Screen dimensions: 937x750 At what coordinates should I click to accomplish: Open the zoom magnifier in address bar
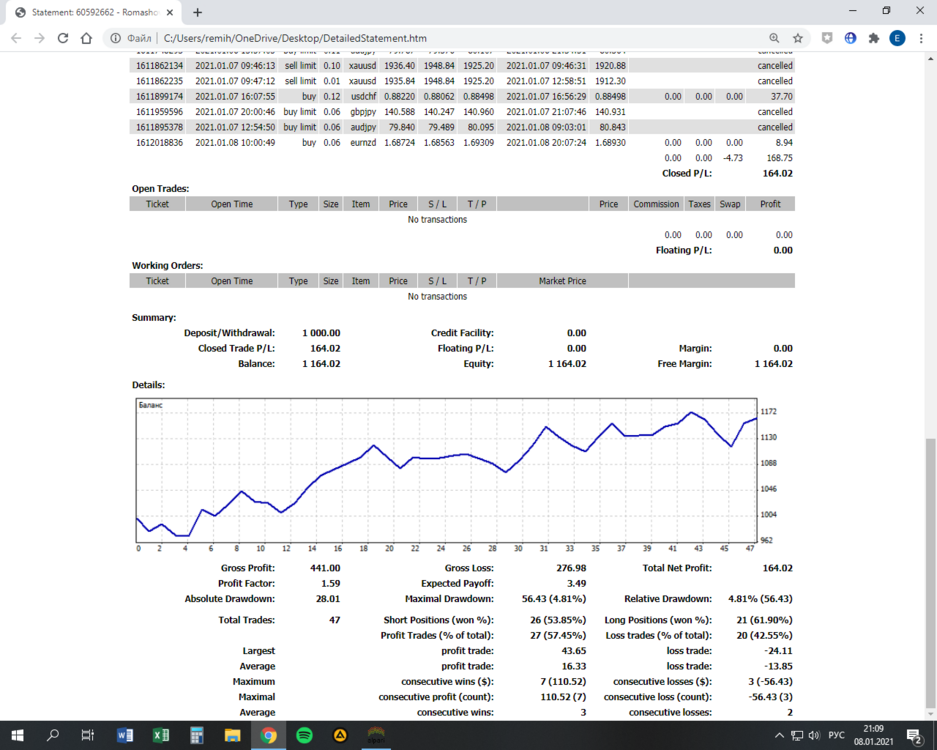click(774, 38)
